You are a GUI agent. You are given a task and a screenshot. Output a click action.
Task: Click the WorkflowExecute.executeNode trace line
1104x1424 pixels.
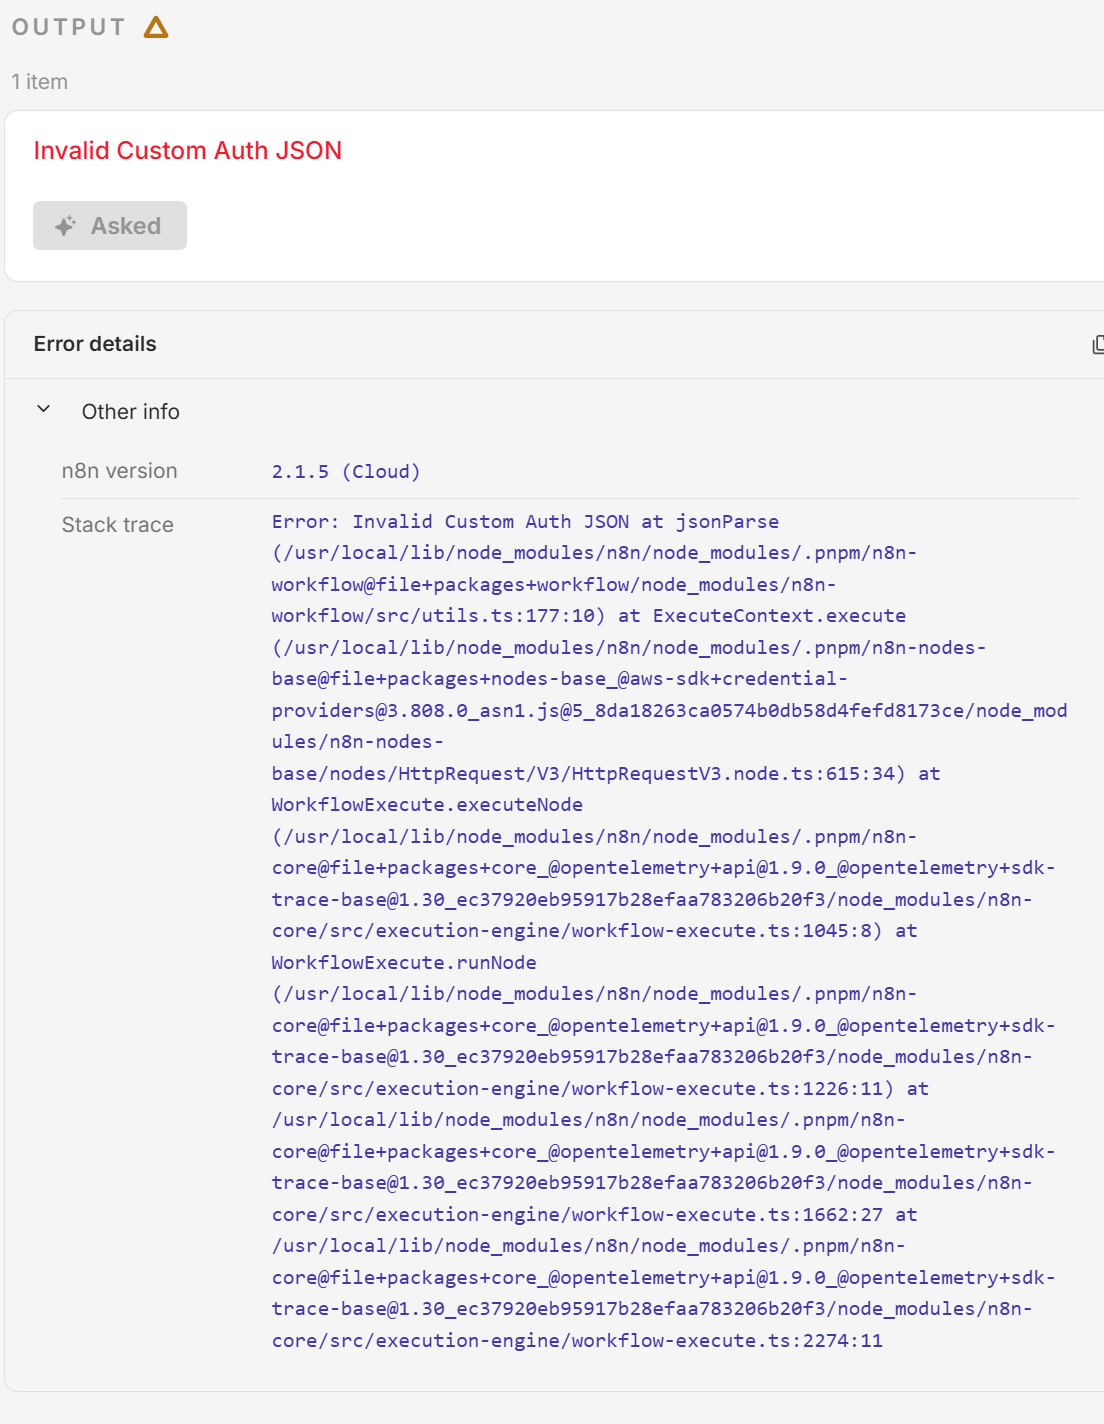[x=427, y=805]
